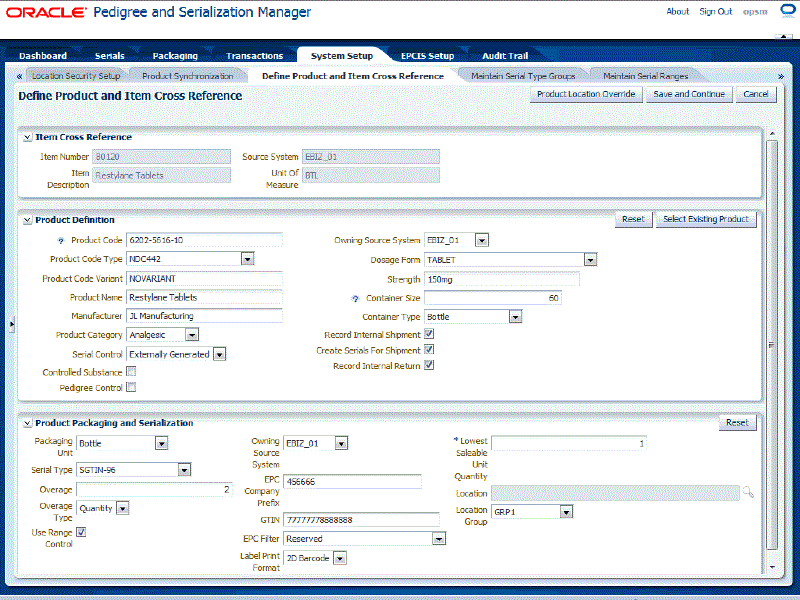Click the GTIN input field
The image size is (800, 600).
361,520
